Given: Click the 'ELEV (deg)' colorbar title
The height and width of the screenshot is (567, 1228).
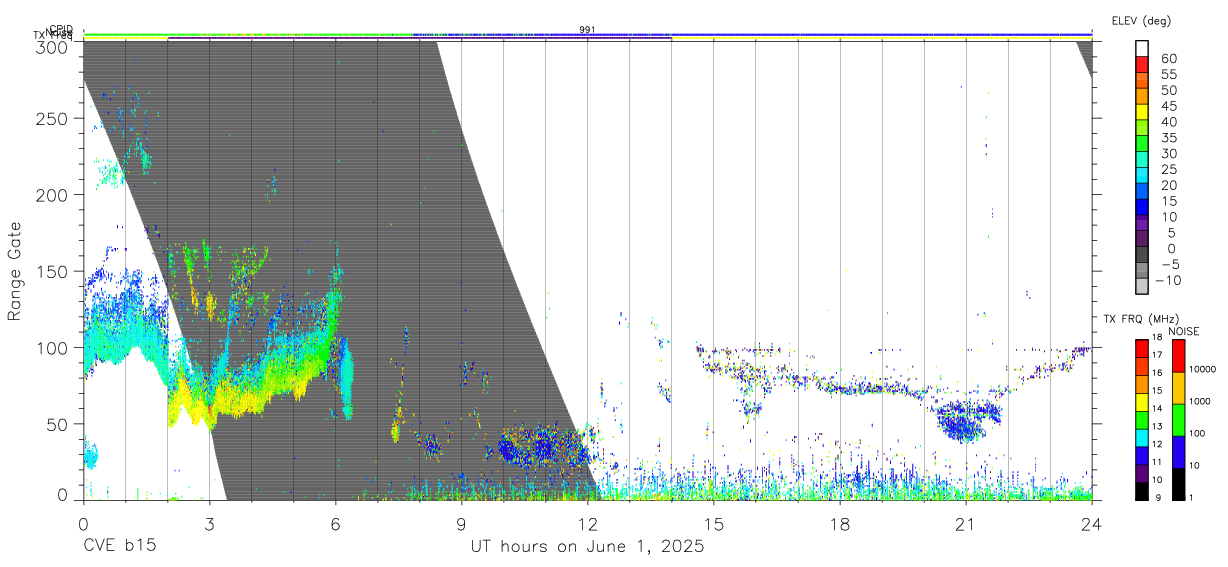Looking at the screenshot, I should coord(1141,21).
